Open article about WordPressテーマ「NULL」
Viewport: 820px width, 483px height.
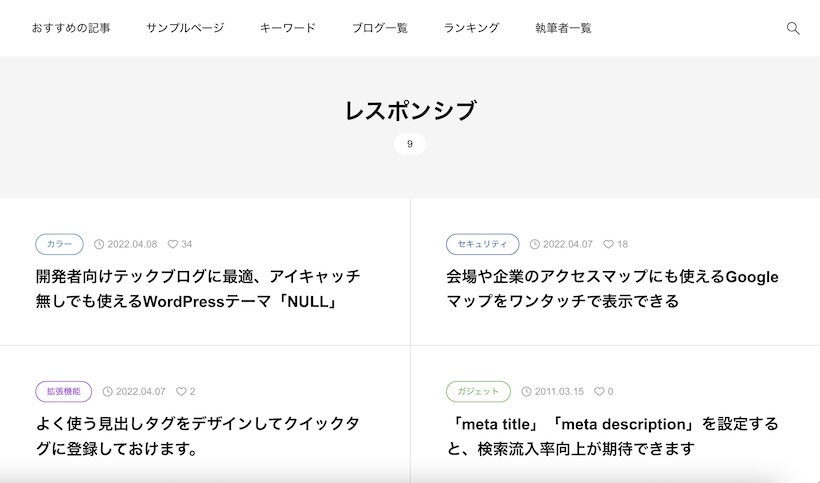[198, 289]
